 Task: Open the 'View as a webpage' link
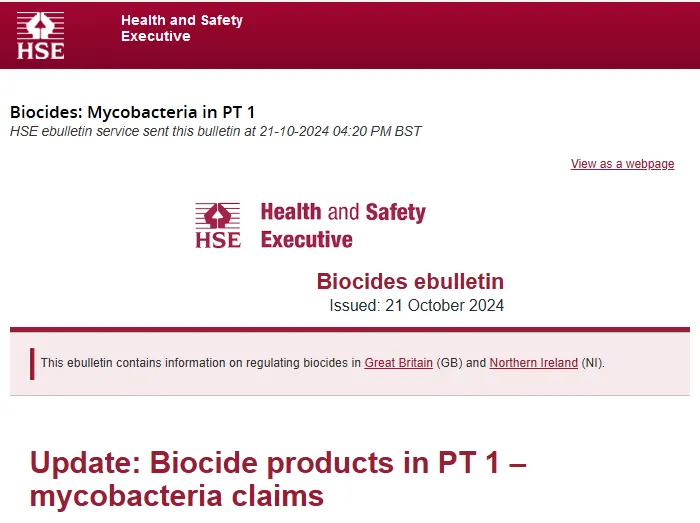622,164
